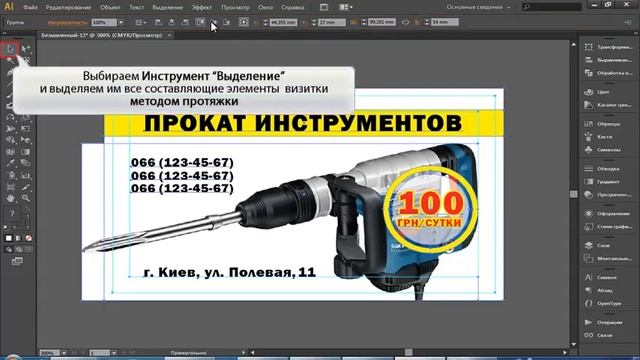The height and width of the screenshot is (360, 640).
Task: Click the opacity 100% input field
Action: [x=104, y=22]
